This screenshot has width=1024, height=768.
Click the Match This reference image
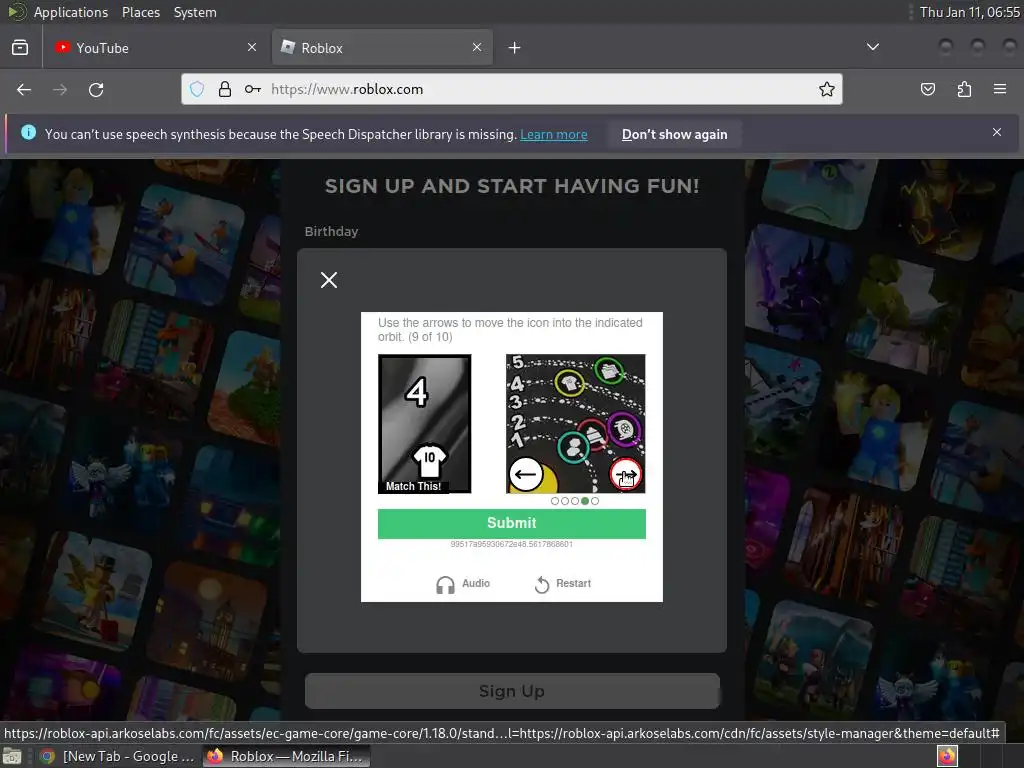point(424,424)
